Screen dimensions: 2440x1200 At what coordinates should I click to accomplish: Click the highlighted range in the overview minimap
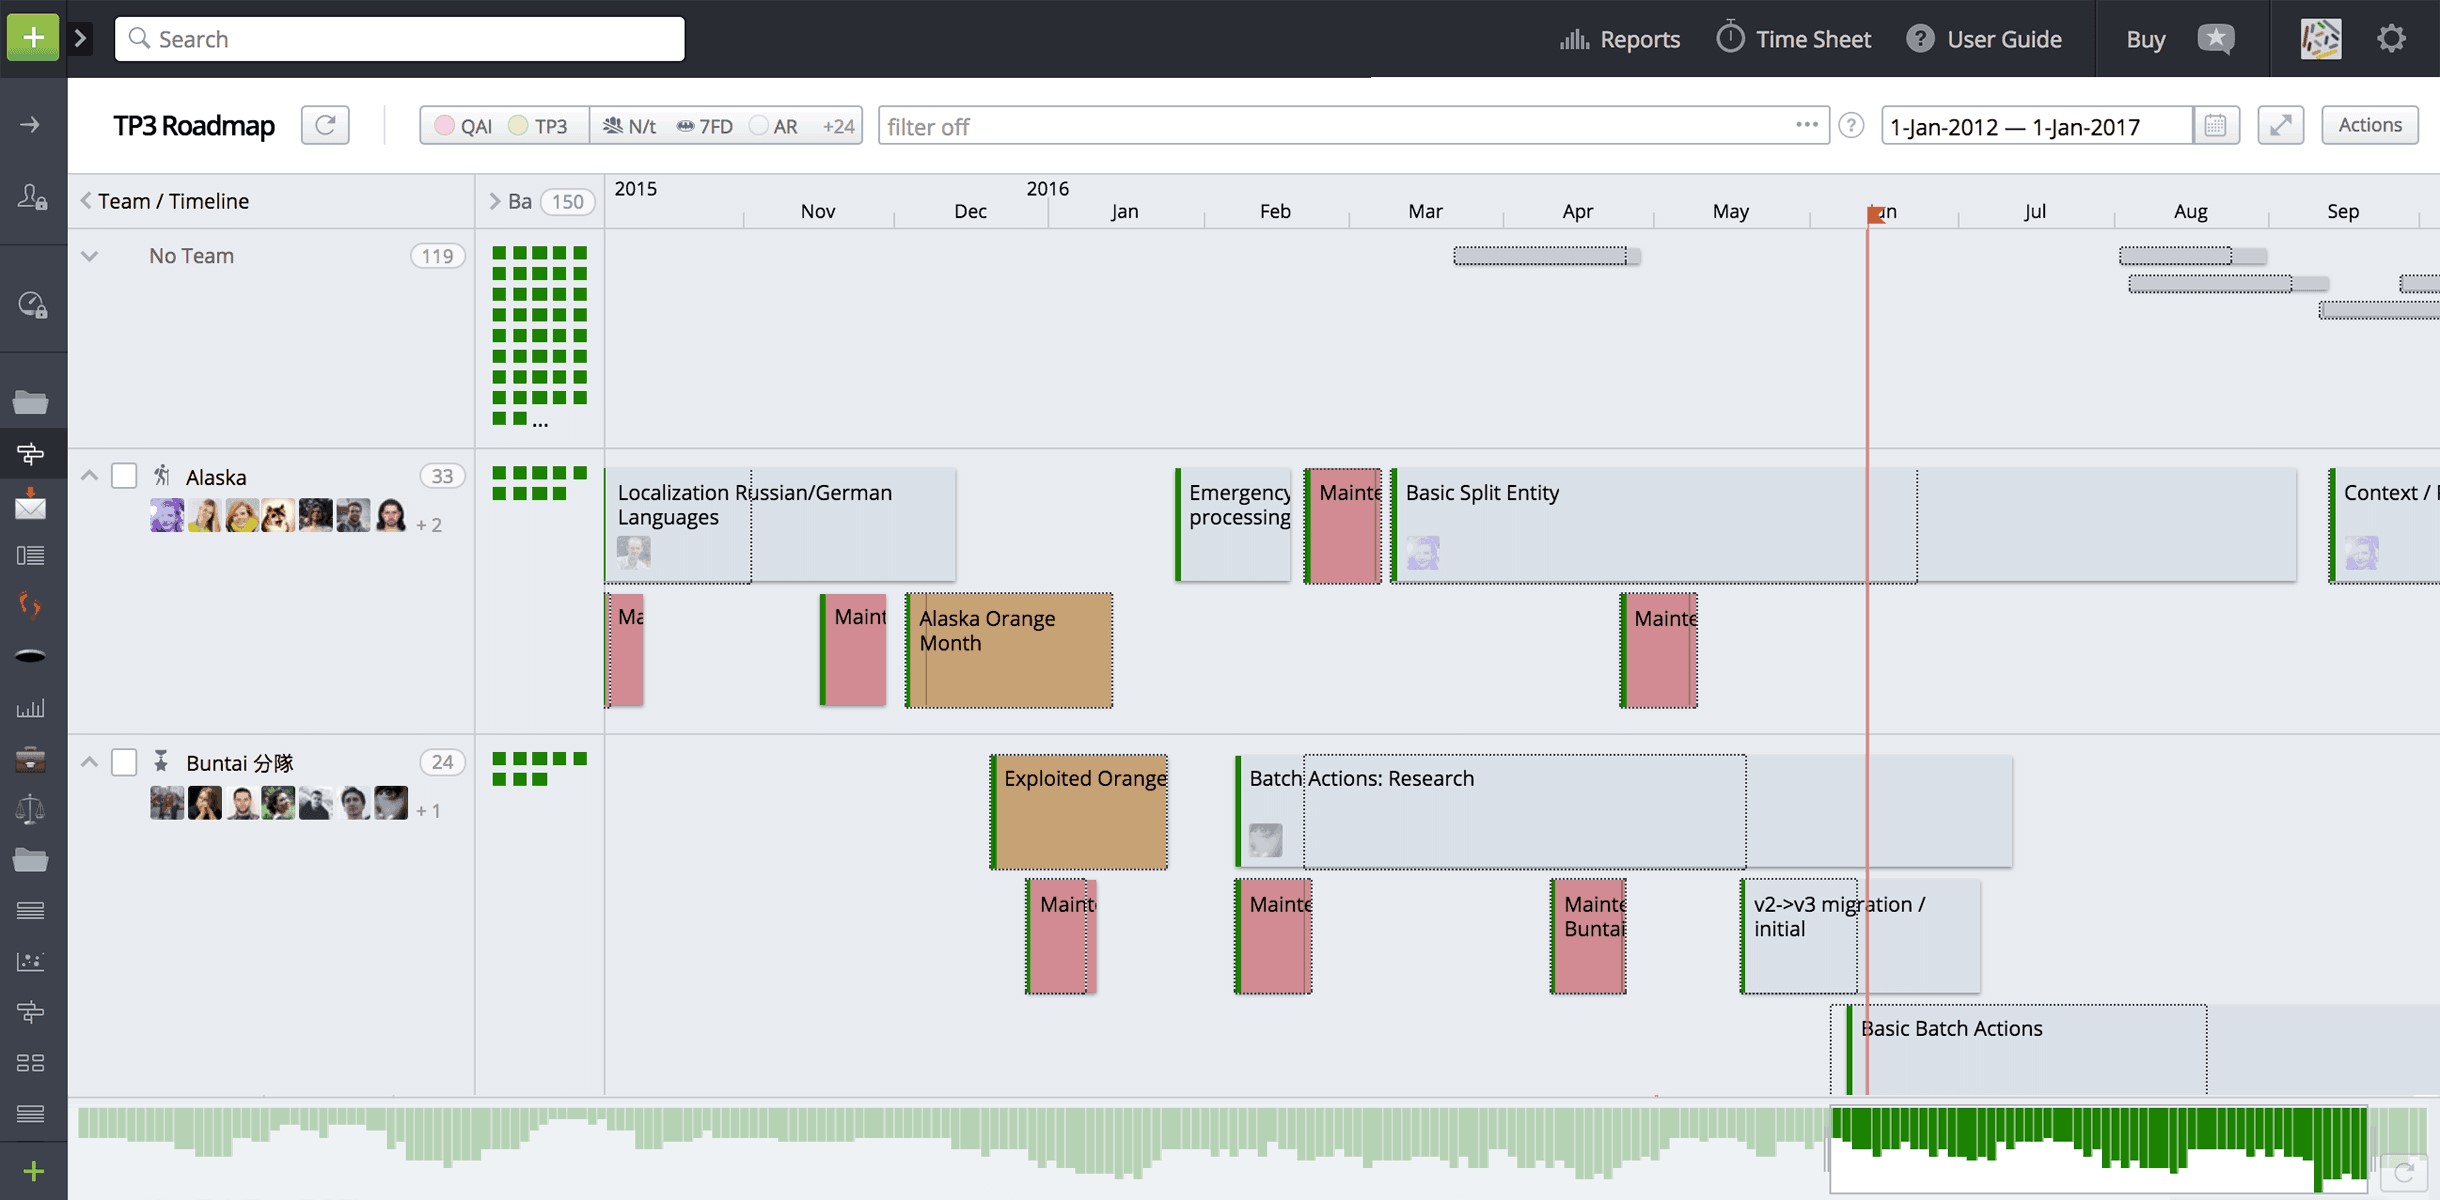2098,1150
